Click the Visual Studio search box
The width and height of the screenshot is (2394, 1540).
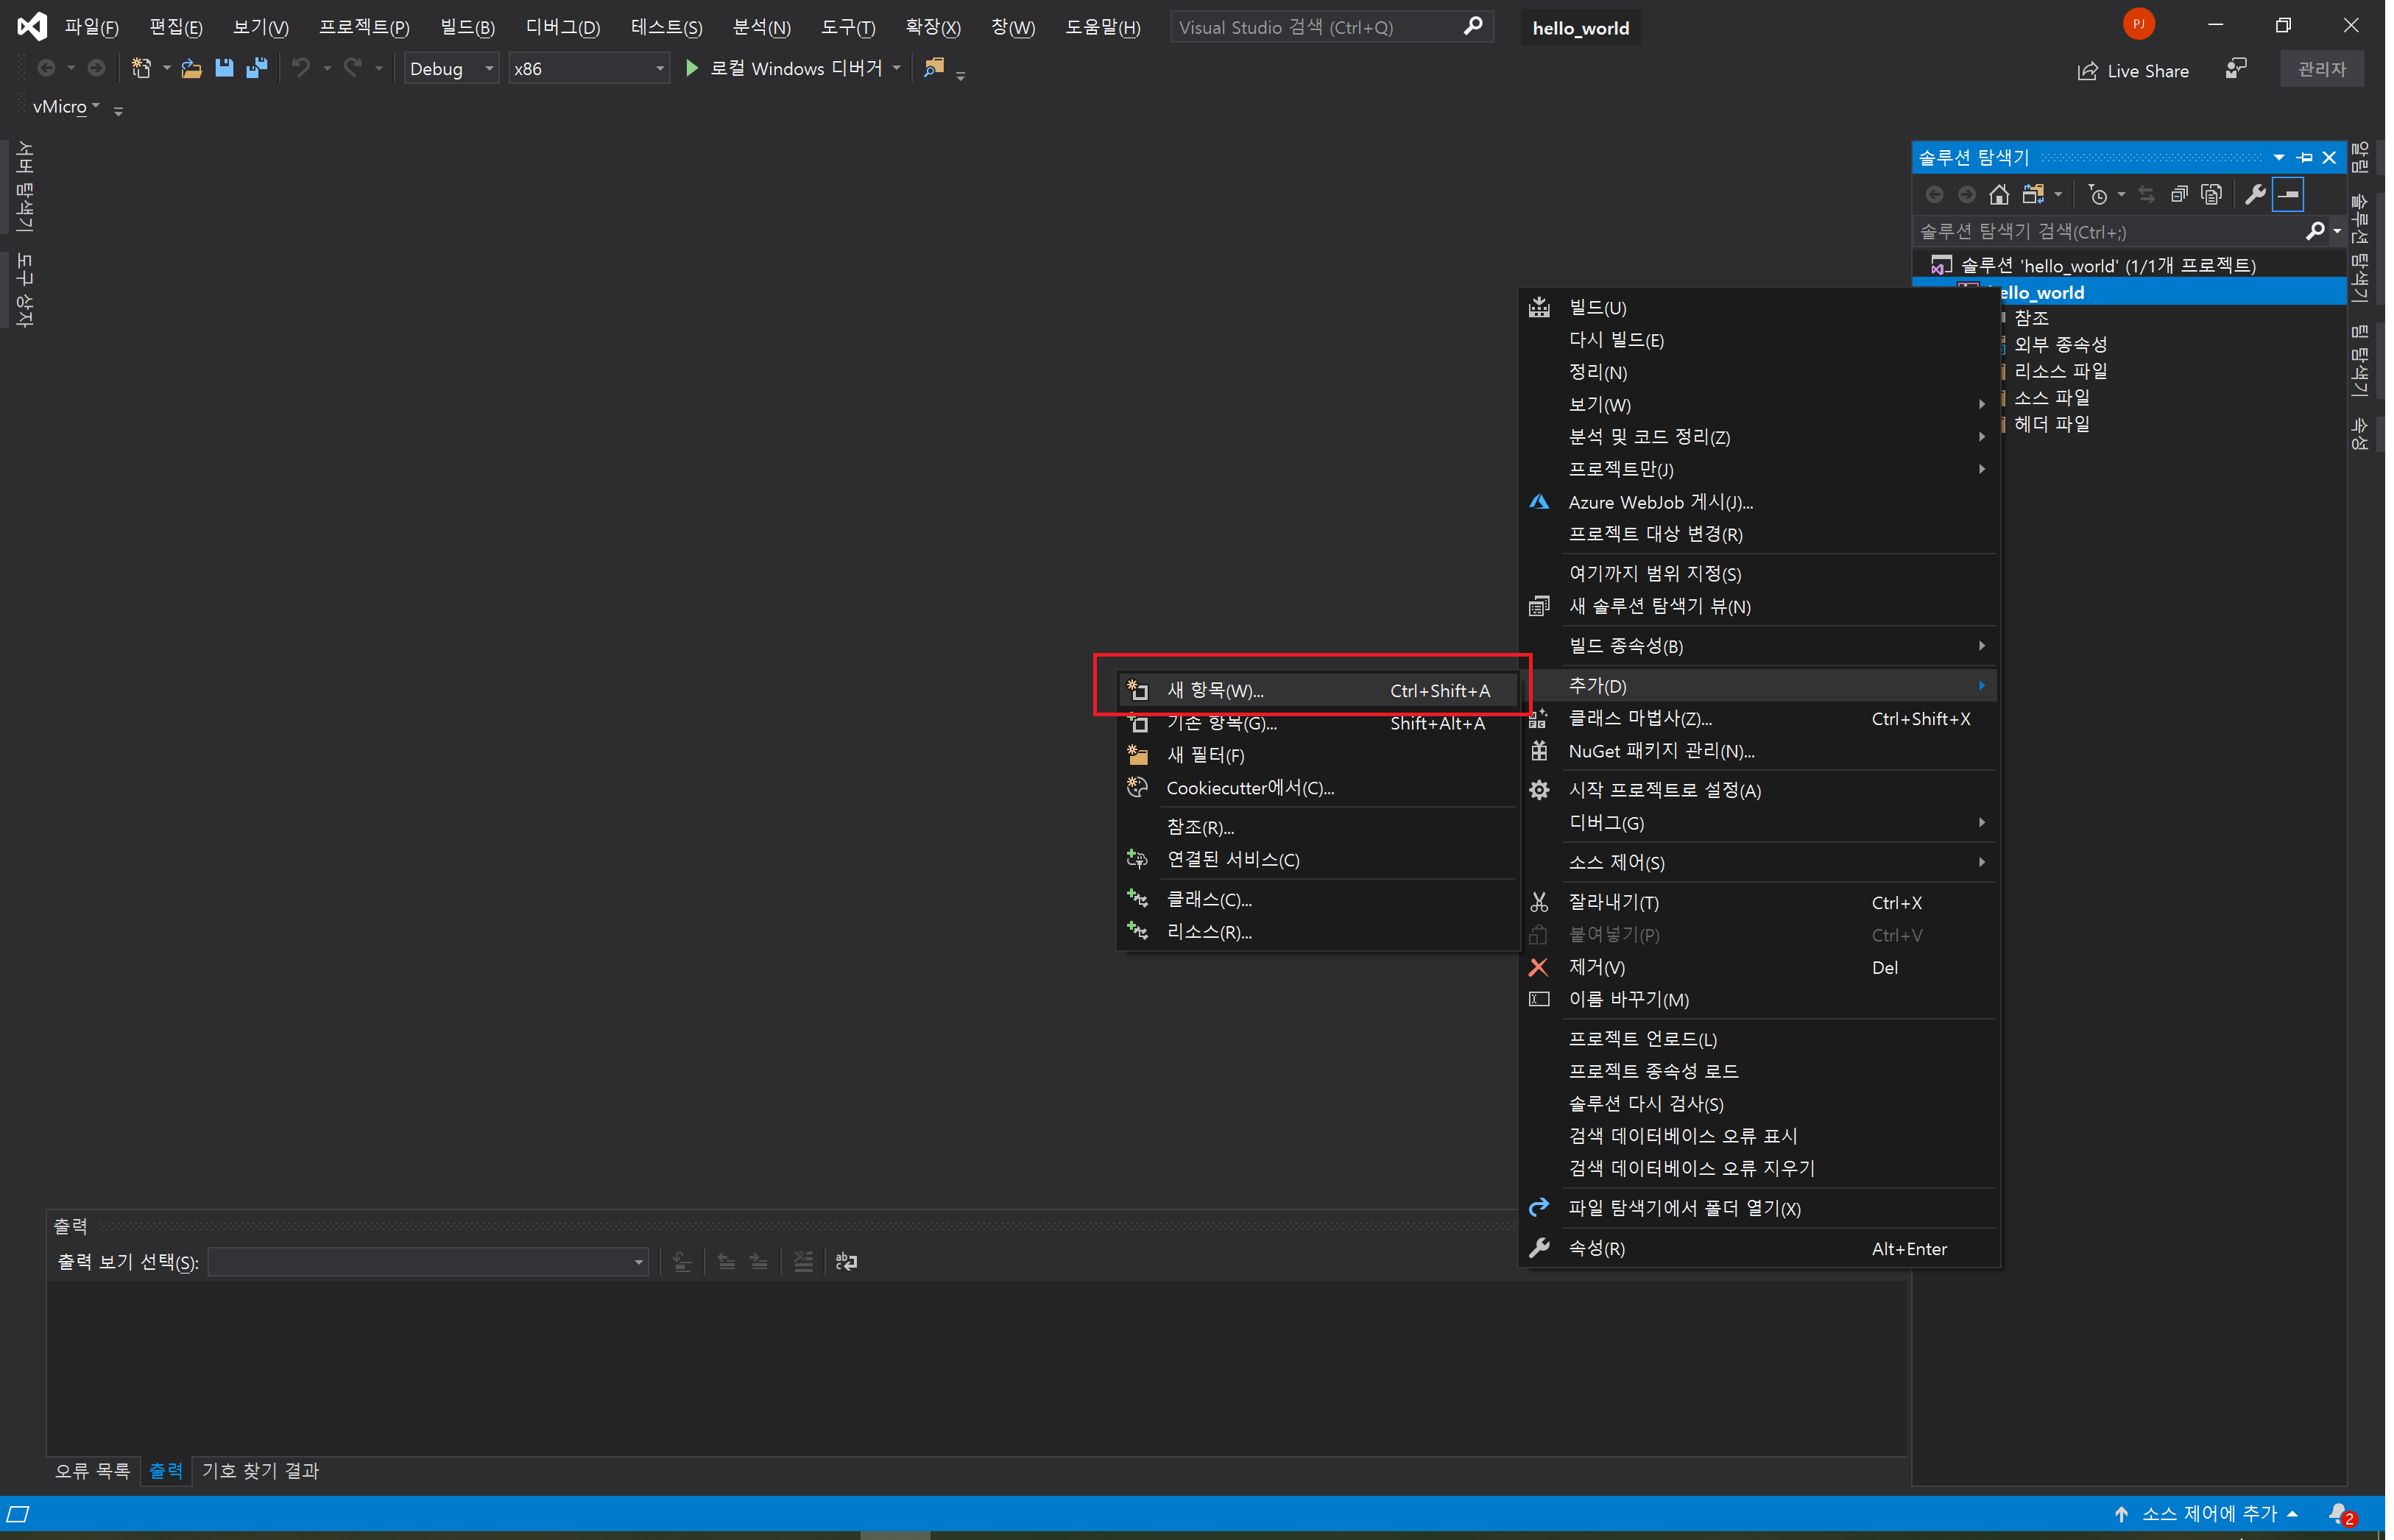point(1320,27)
